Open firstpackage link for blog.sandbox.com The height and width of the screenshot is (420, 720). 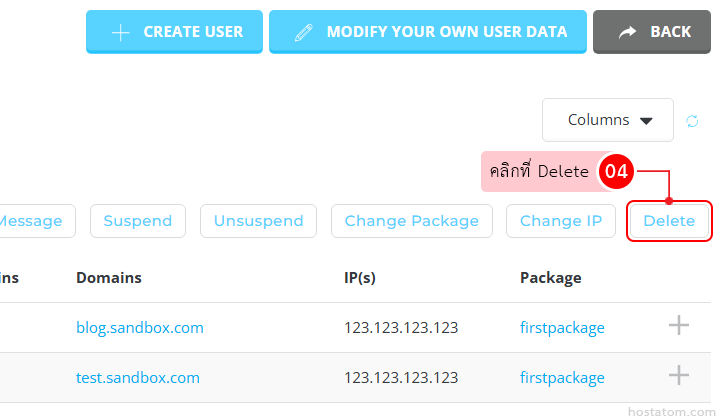click(x=562, y=327)
